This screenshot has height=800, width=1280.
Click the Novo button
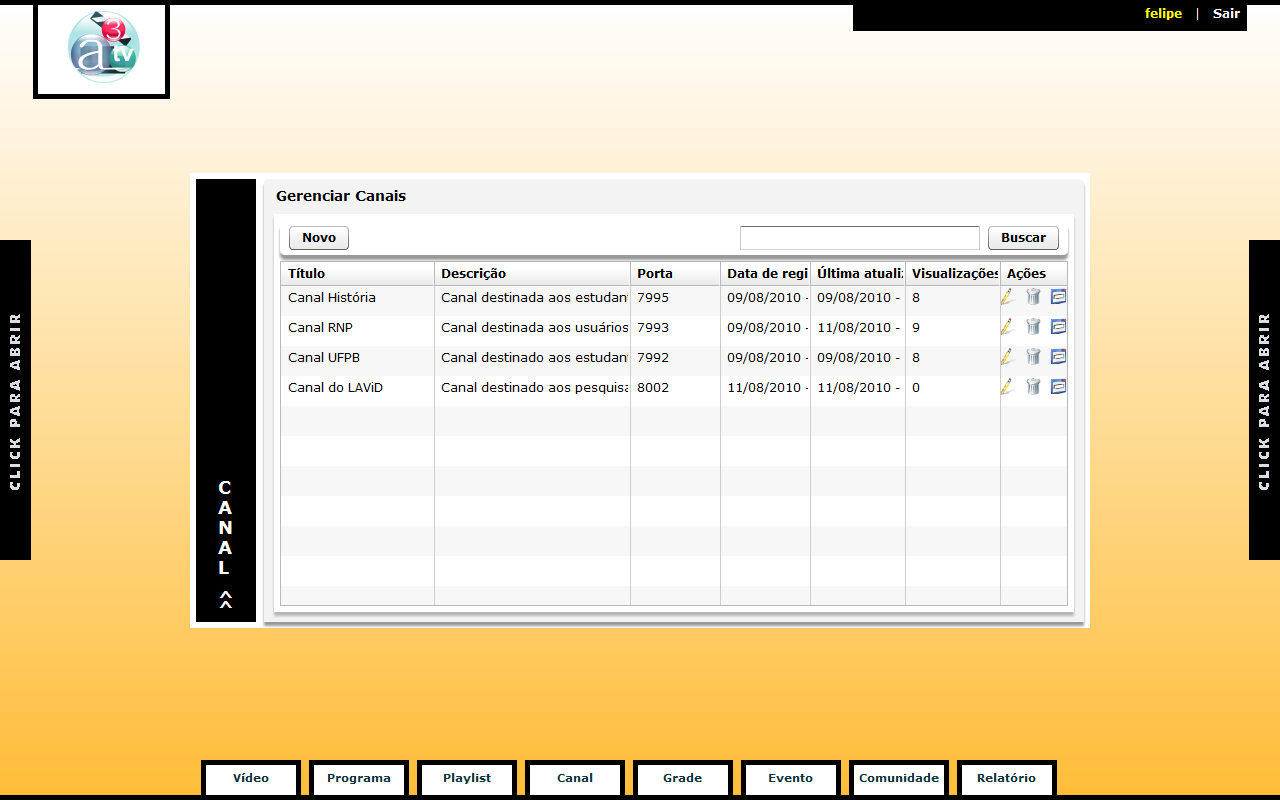pyautogui.click(x=319, y=238)
